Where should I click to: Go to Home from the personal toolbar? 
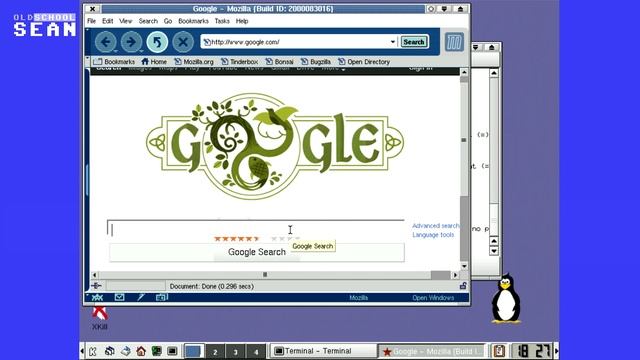click(x=154, y=62)
